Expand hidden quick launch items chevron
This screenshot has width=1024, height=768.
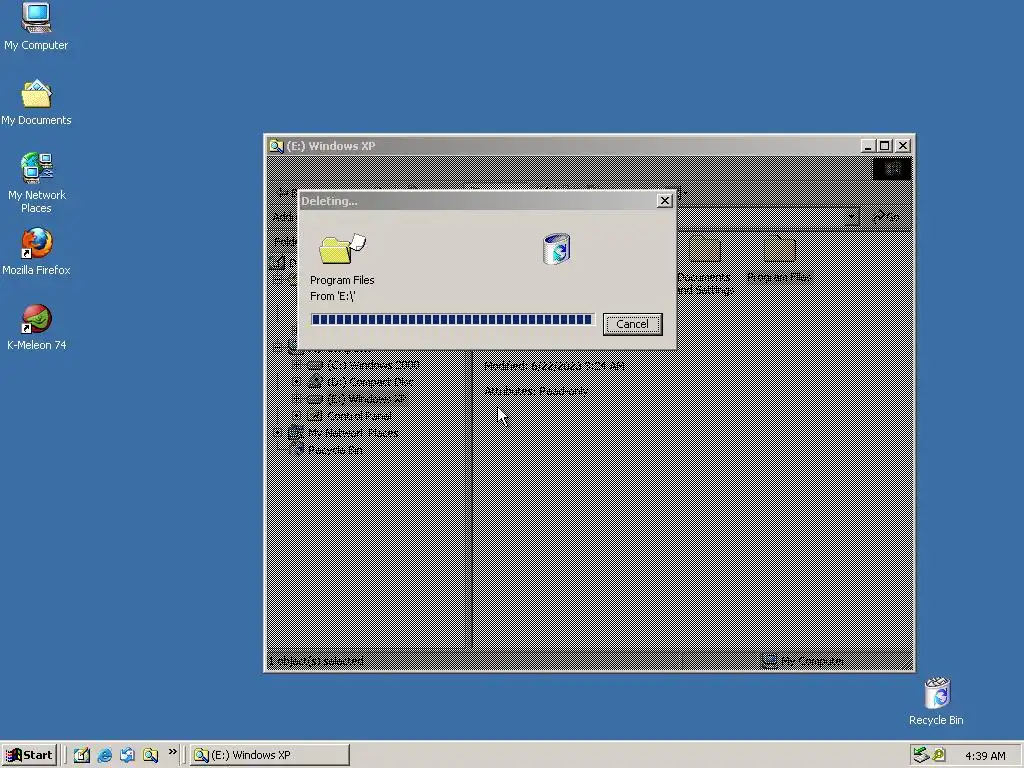click(x=172, y=752)
